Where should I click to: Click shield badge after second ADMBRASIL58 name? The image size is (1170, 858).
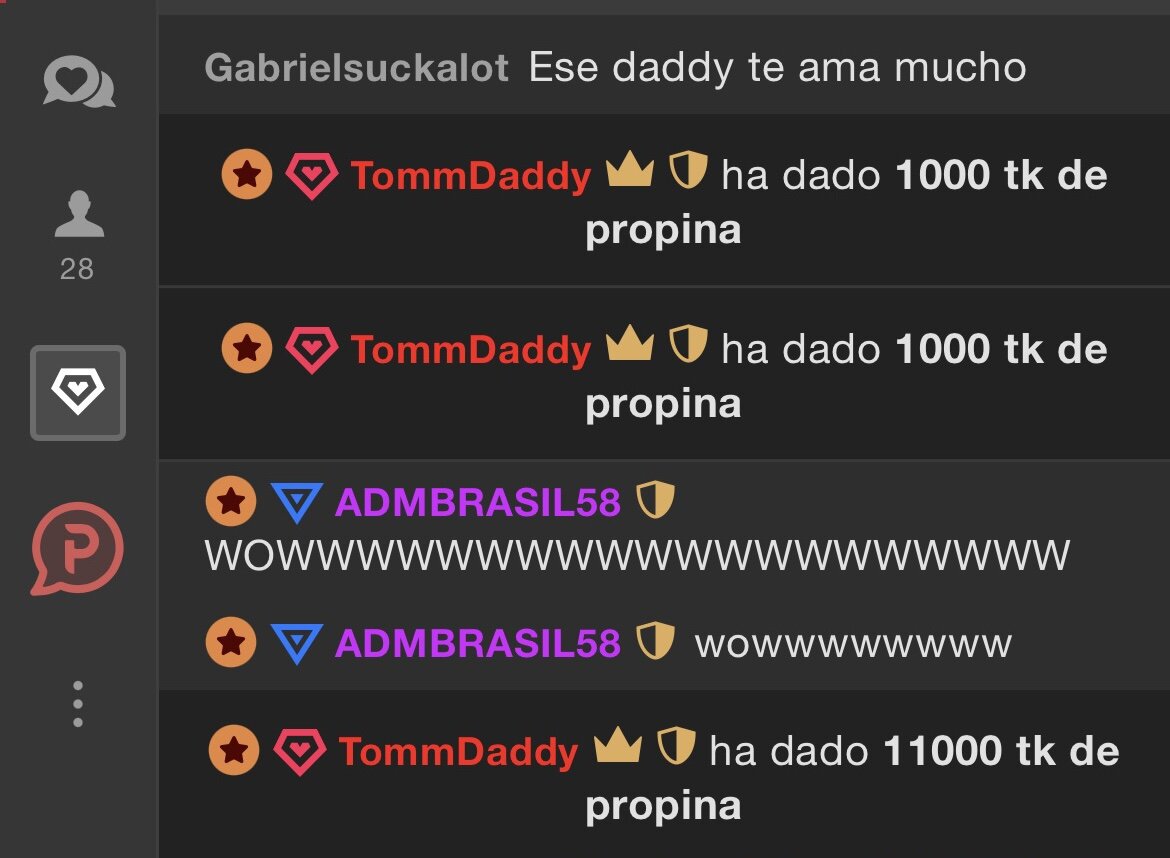click(655, 641)
